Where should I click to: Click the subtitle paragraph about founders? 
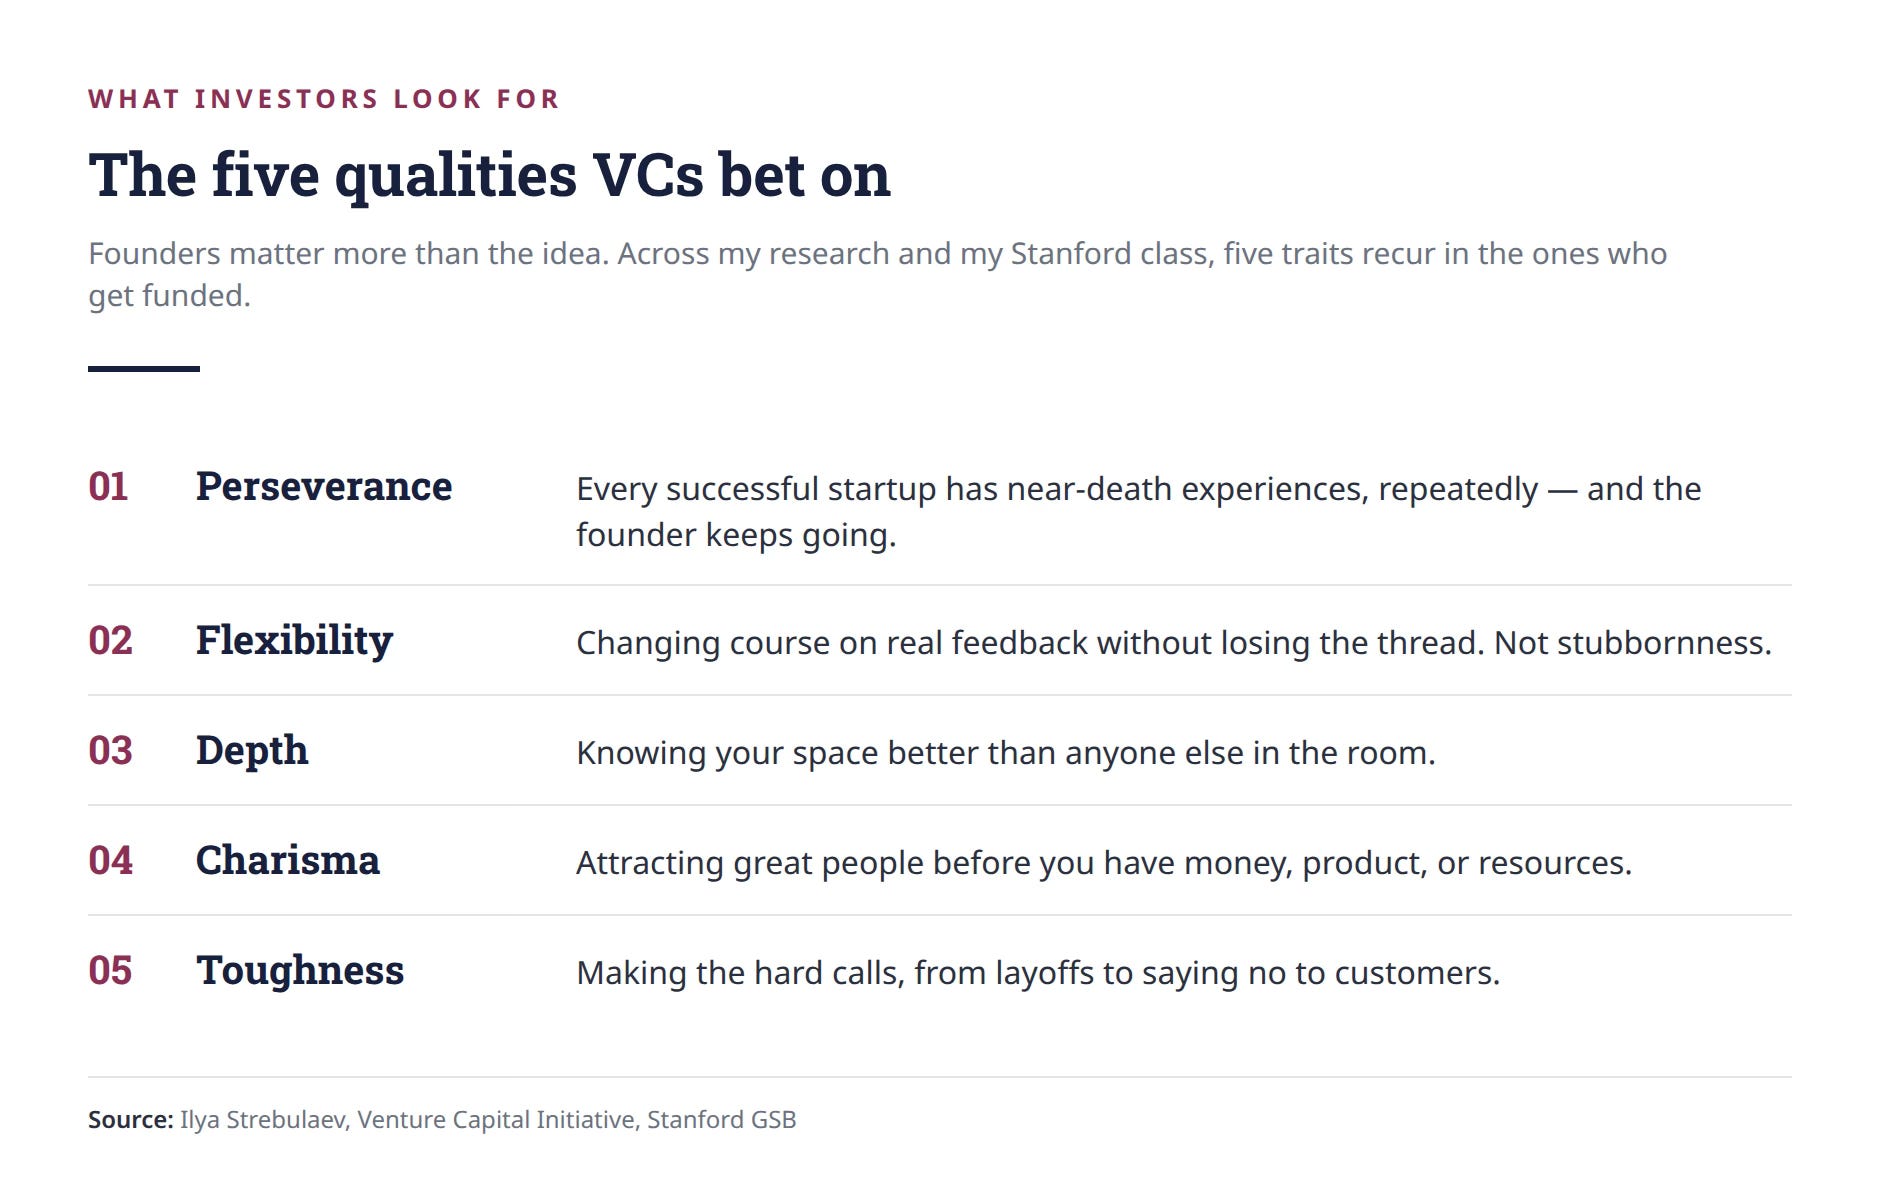pos(878,274)
